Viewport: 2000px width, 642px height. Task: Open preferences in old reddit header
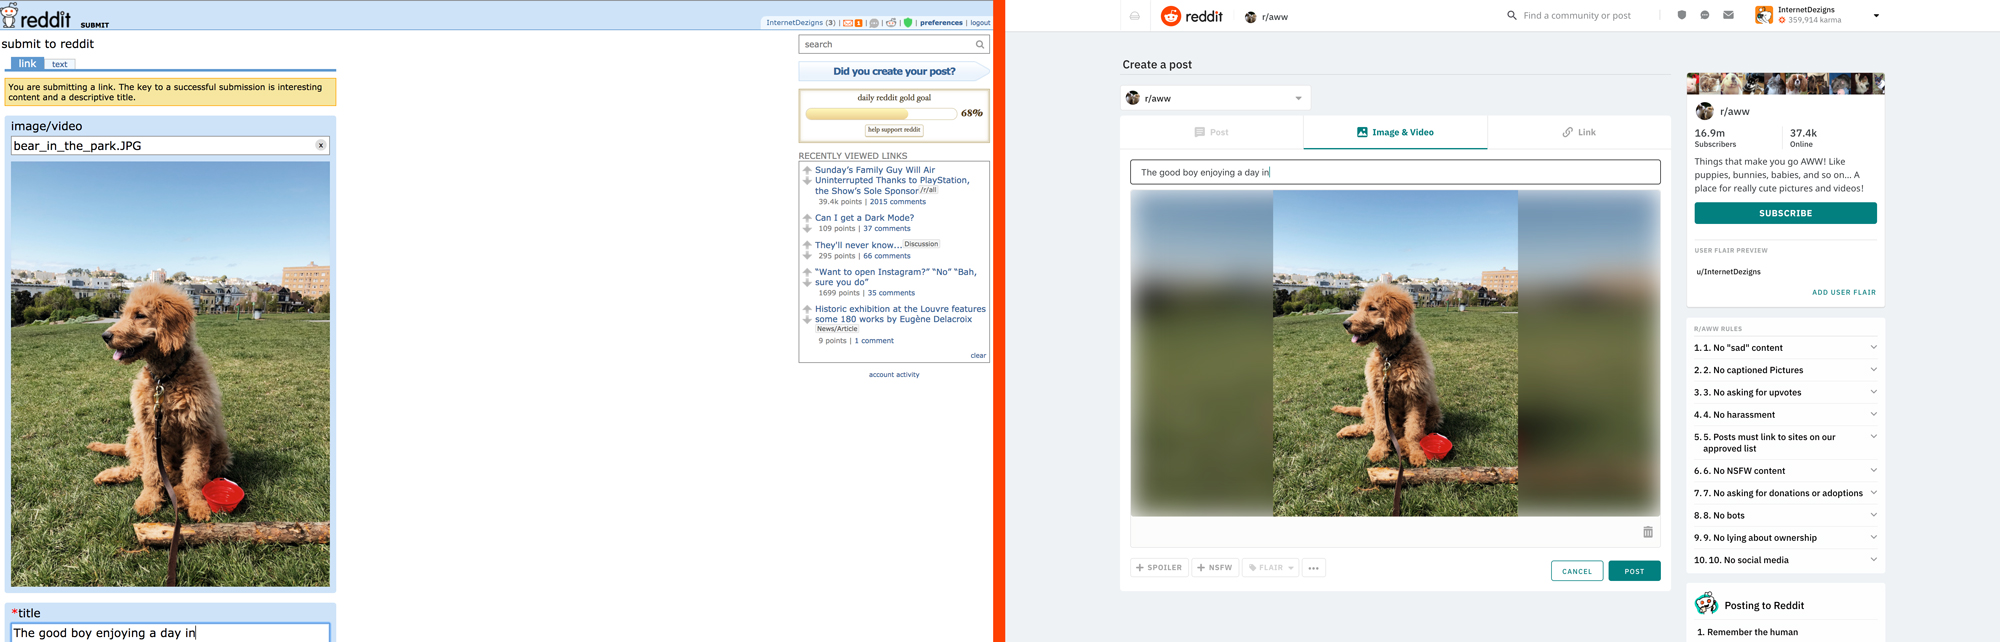[941, 23]
